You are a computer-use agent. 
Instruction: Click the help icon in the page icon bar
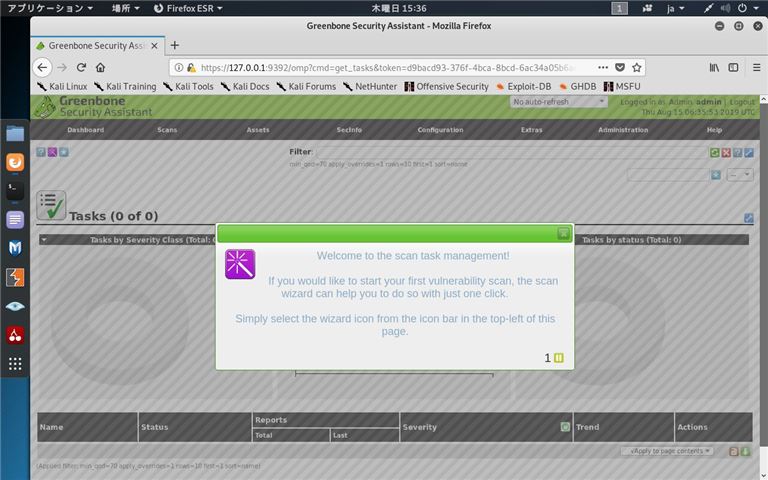click(x=41, y=152)
